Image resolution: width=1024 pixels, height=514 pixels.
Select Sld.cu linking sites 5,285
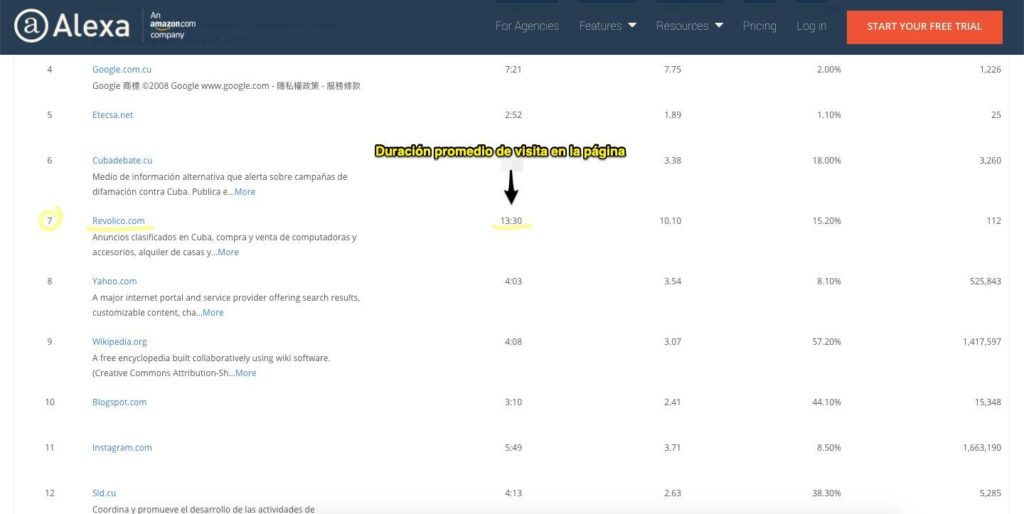pyautogui.click(x=990, y=493)
